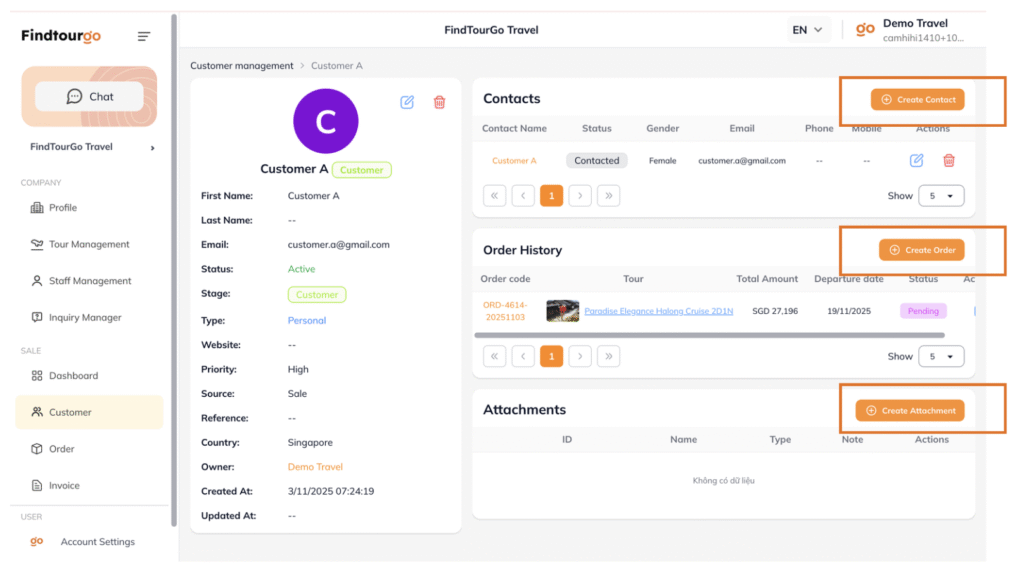1024x568 pixels.
Task: Click the hamburger menu icon beside Findtourgo logo
Action: pyautogui.click(x=144, y=37)
